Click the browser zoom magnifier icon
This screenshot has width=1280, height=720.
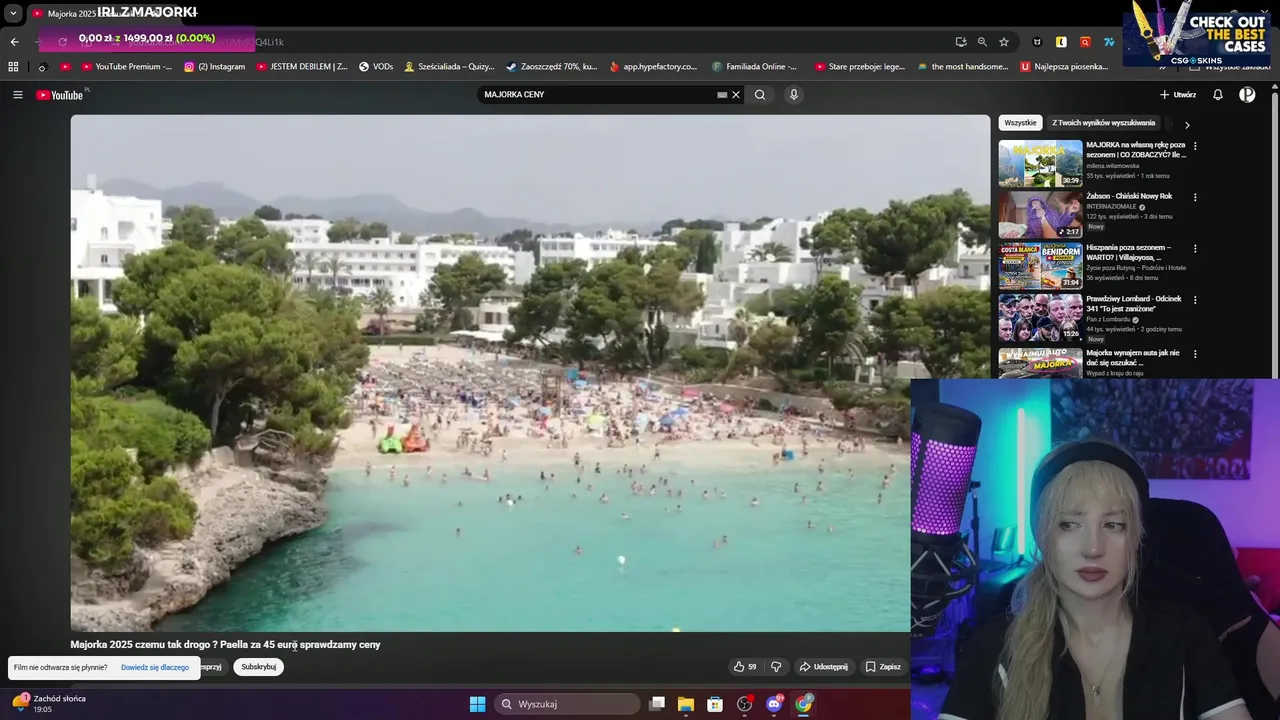[982, 42]
